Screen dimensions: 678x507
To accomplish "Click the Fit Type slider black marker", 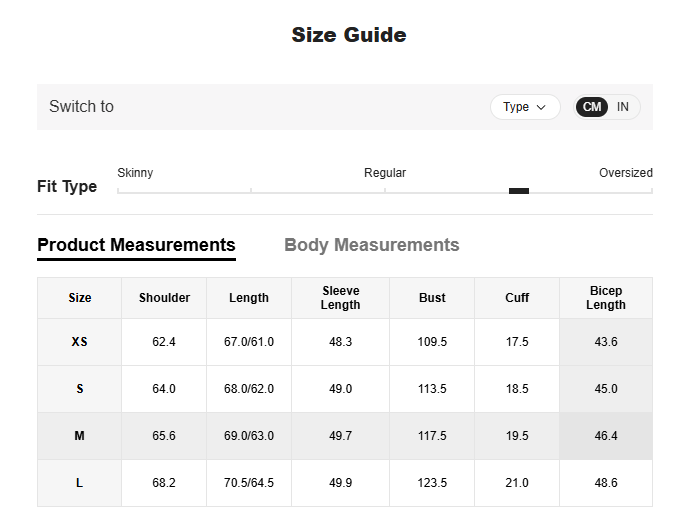I will click(x=518, y=191).
